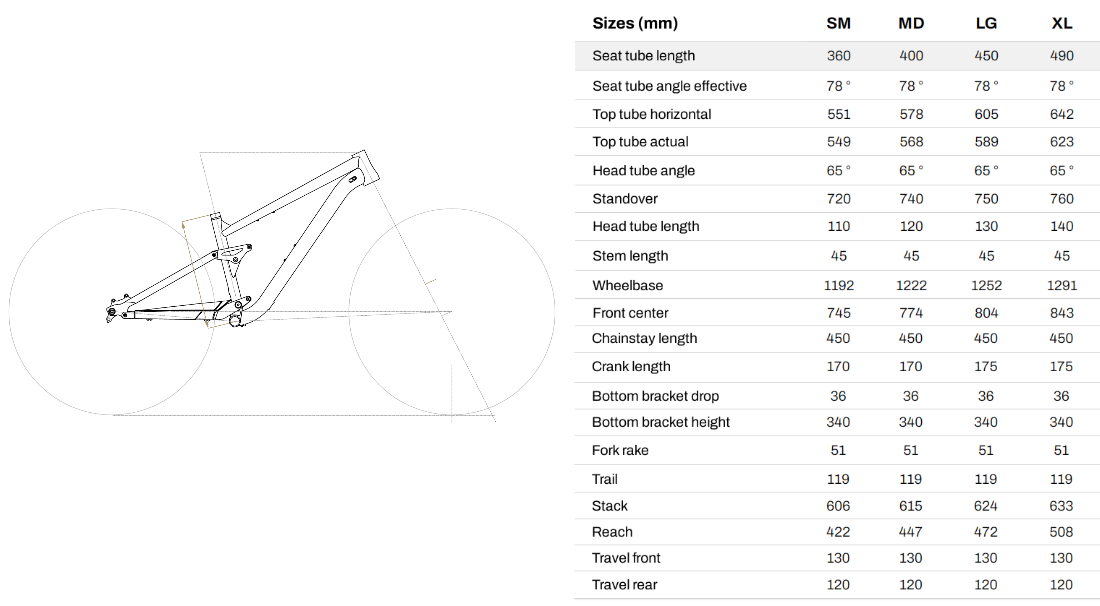
Task: Click the Stack value for SM
Action: coord(838,506)
